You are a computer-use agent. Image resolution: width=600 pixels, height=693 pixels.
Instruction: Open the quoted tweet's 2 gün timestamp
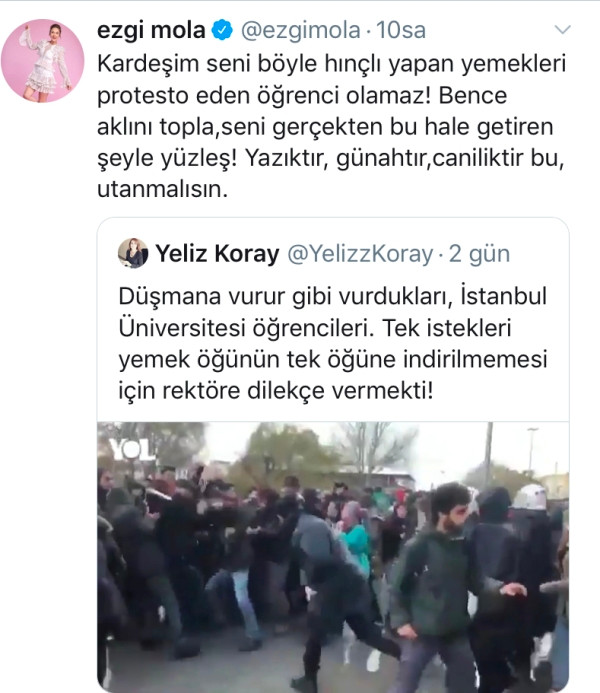click(479, 254)
